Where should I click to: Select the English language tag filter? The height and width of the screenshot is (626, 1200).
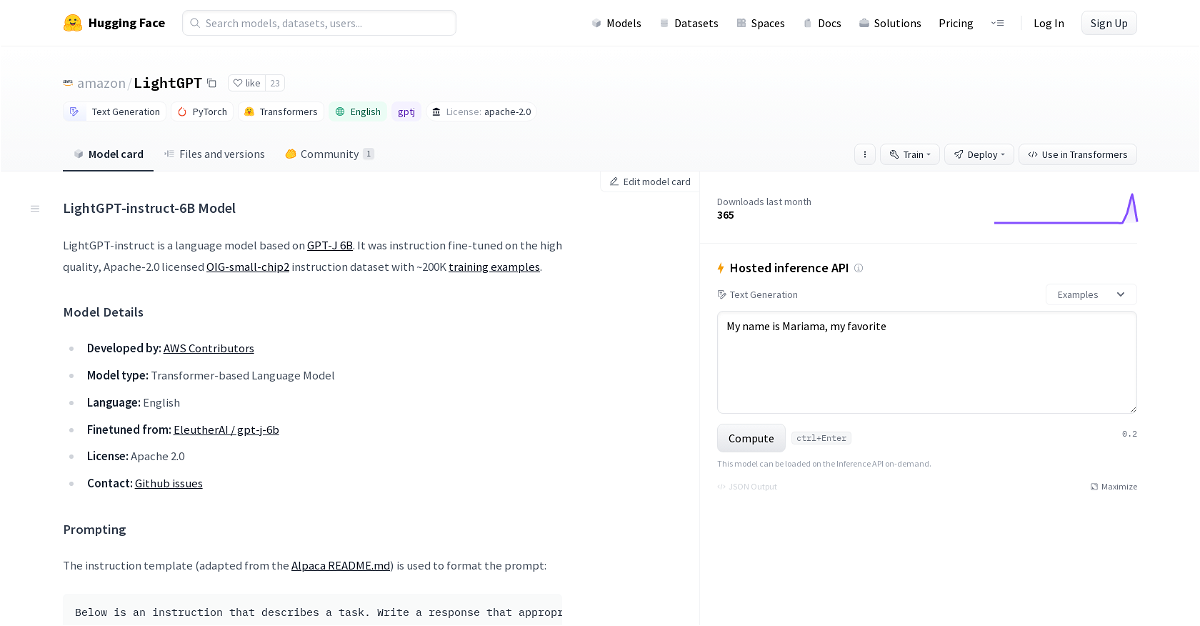point(358,112)
